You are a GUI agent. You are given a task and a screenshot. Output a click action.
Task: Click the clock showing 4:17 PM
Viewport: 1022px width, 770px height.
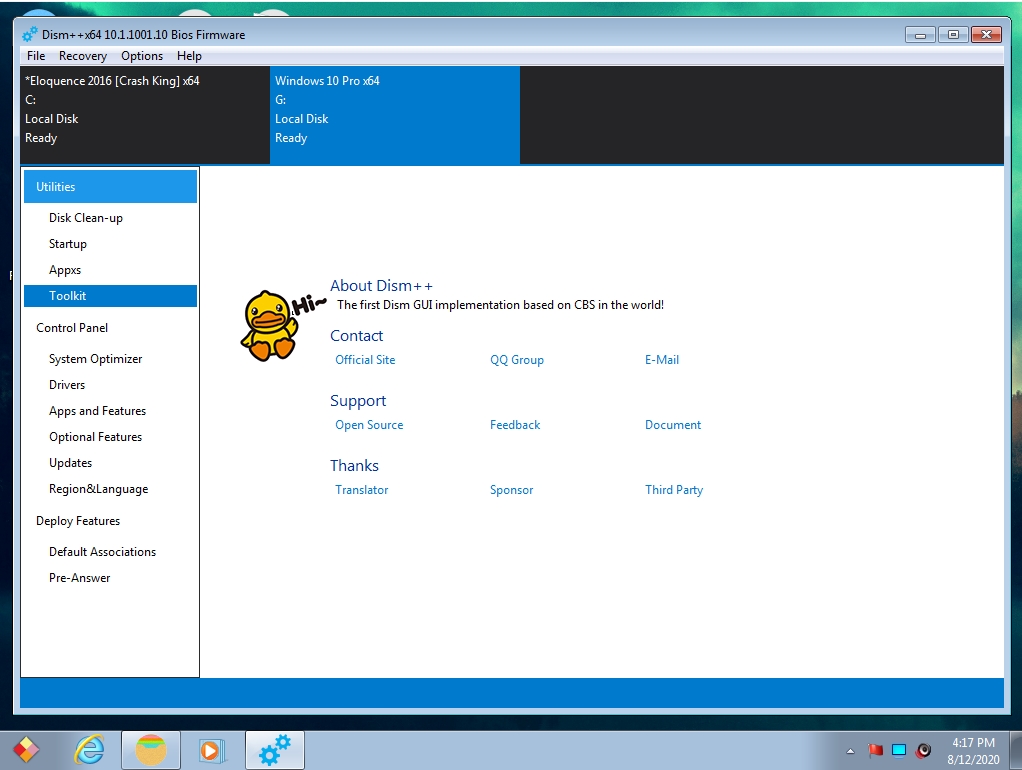point(973,750)
